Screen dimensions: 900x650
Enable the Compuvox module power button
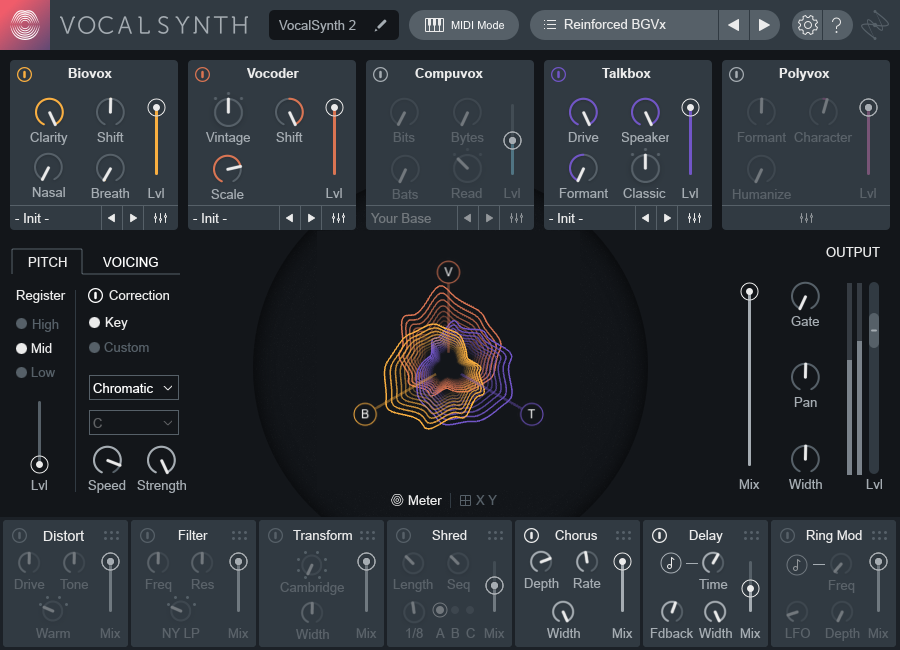[x=381, y=74]
